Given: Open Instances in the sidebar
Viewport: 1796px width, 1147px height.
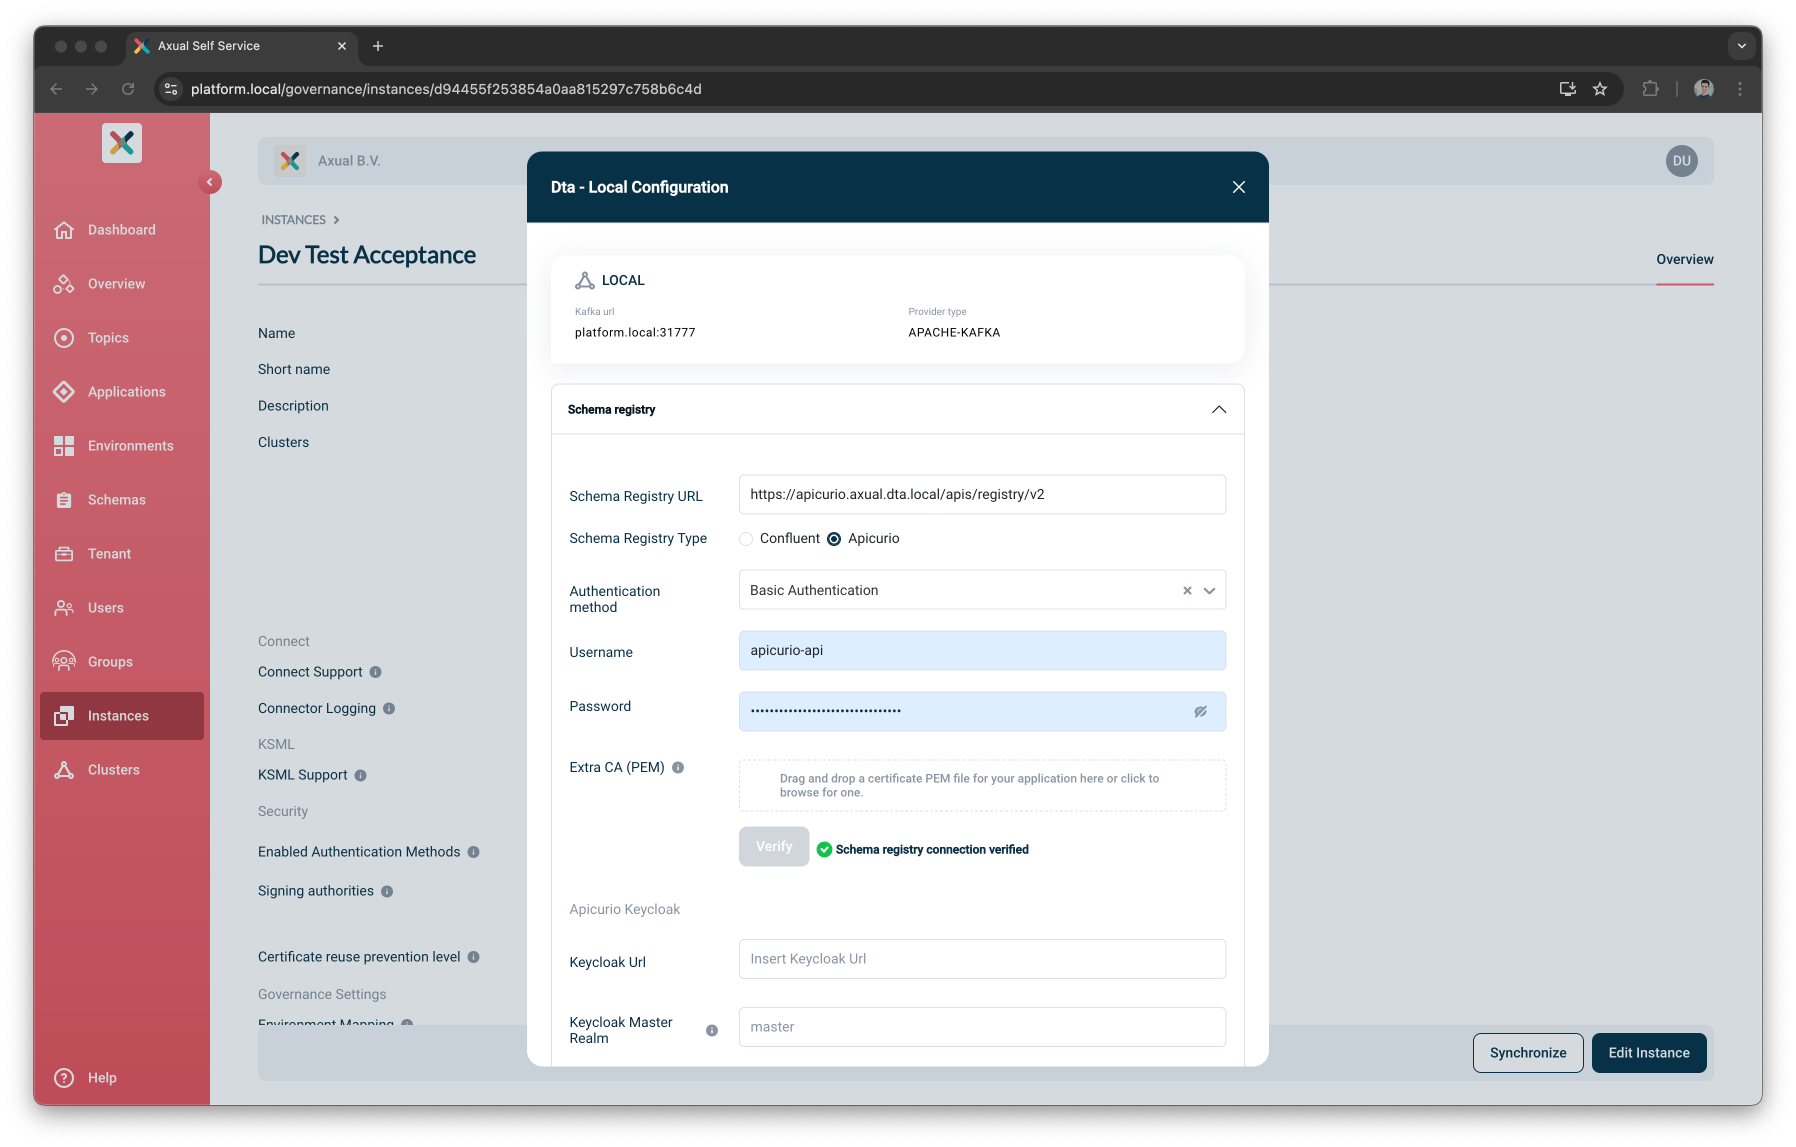Looking at the screenshot, I should pyautogui.click(x=121, y=716).
